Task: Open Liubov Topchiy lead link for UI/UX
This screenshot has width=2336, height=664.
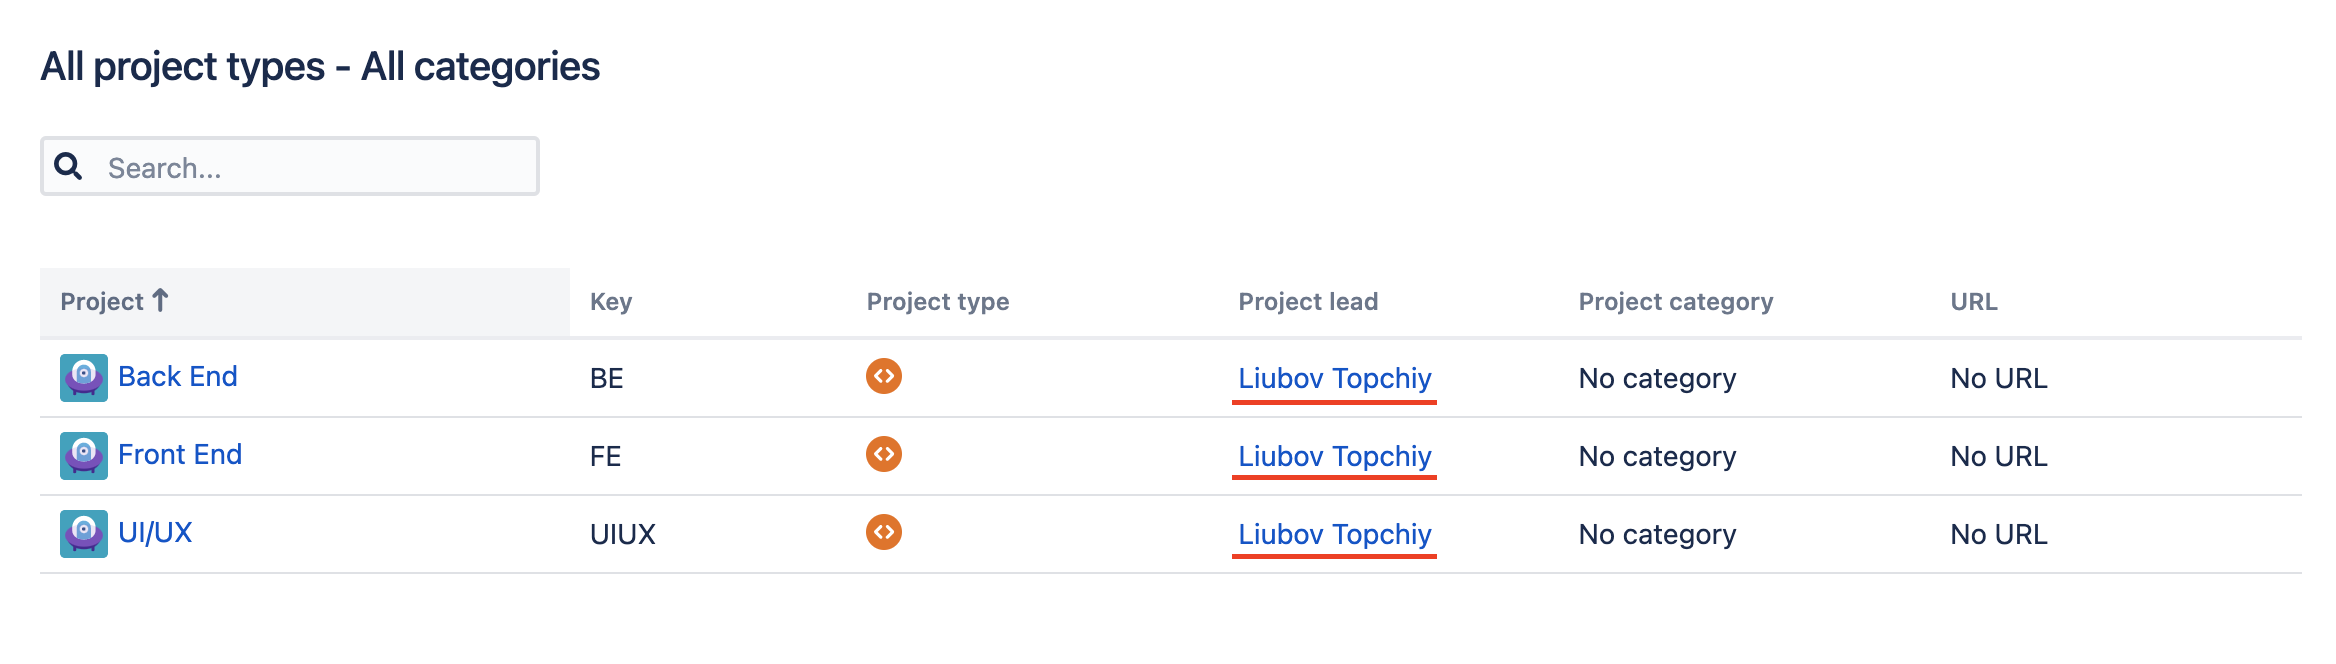Action: 1334,535
